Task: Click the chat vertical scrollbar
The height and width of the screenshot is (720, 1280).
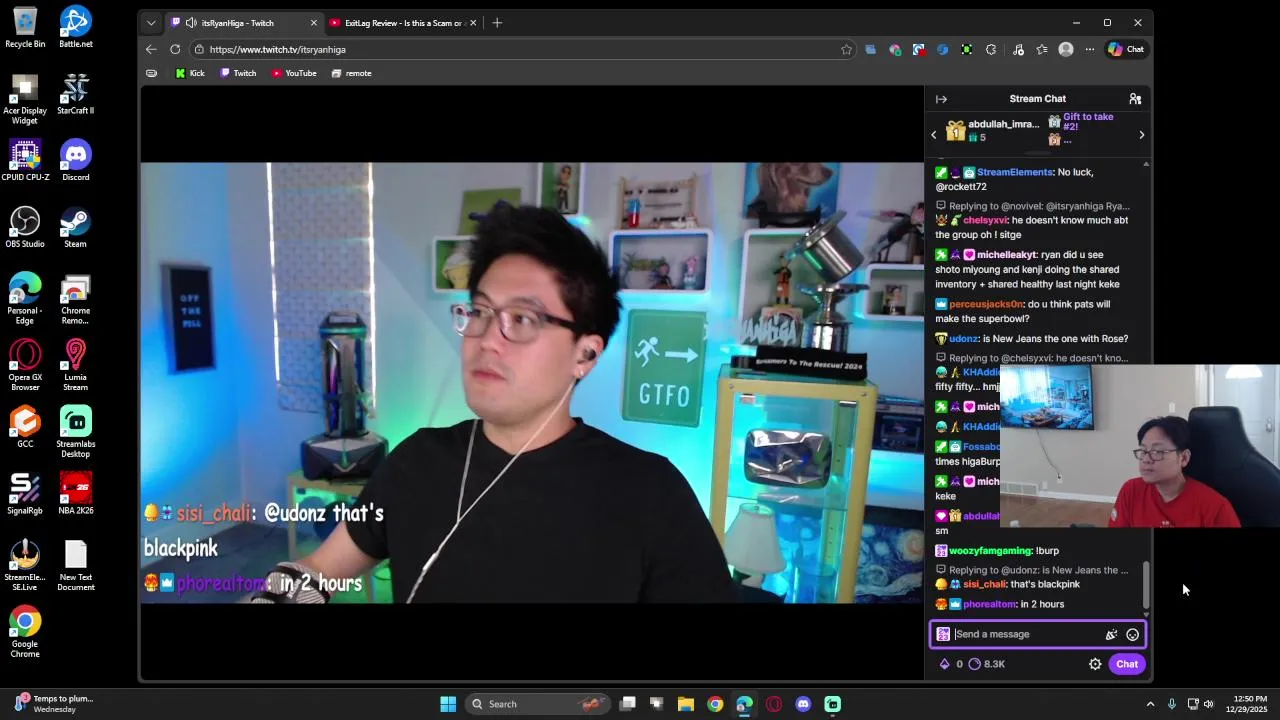Action: click(1146, 584)
